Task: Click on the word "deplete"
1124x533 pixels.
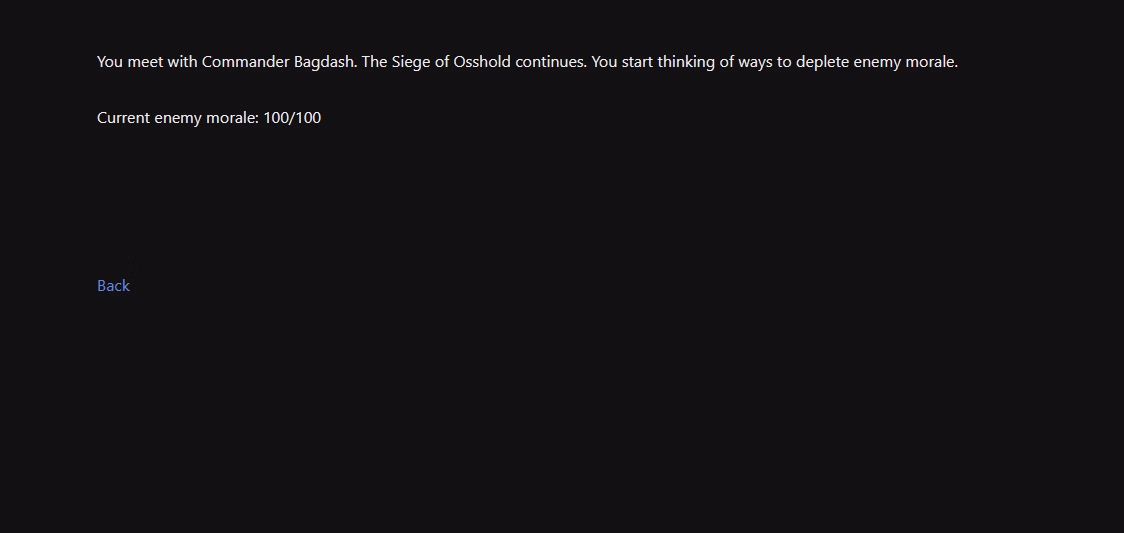Action: (x=822, y=62)
